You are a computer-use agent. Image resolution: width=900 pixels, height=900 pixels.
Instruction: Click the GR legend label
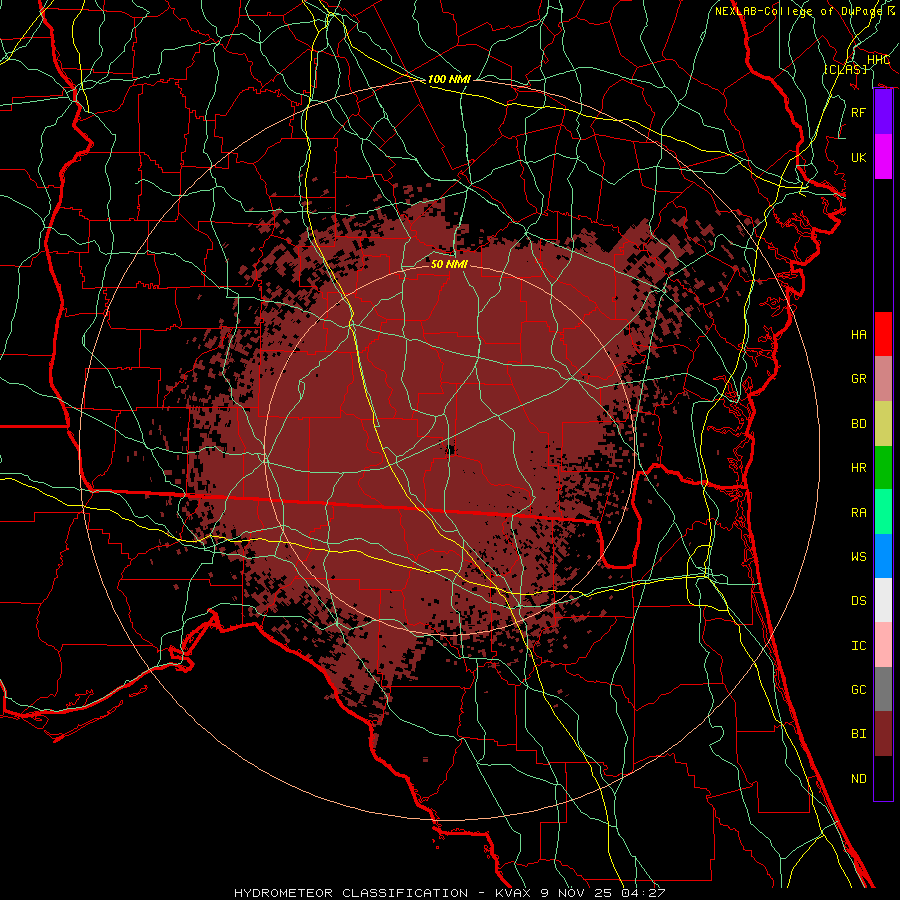[859, 379]
